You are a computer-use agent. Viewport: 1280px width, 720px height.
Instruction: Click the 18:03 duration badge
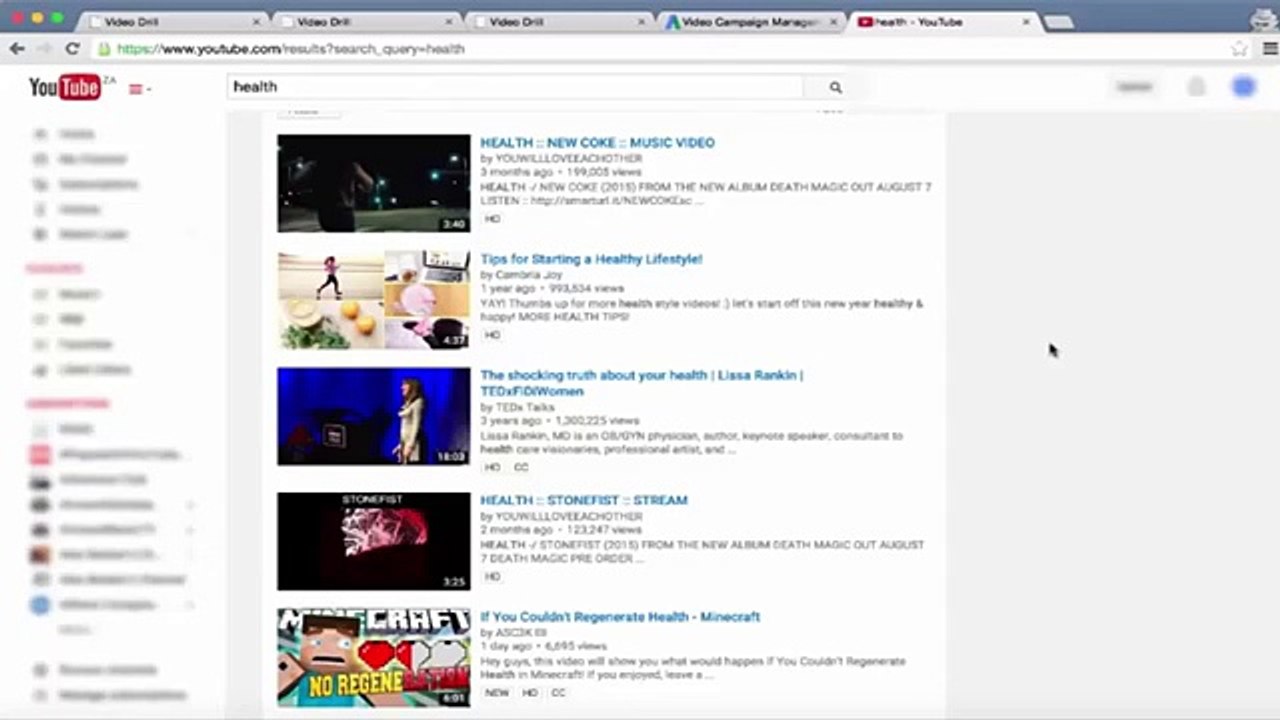click(x=451, y=456)
